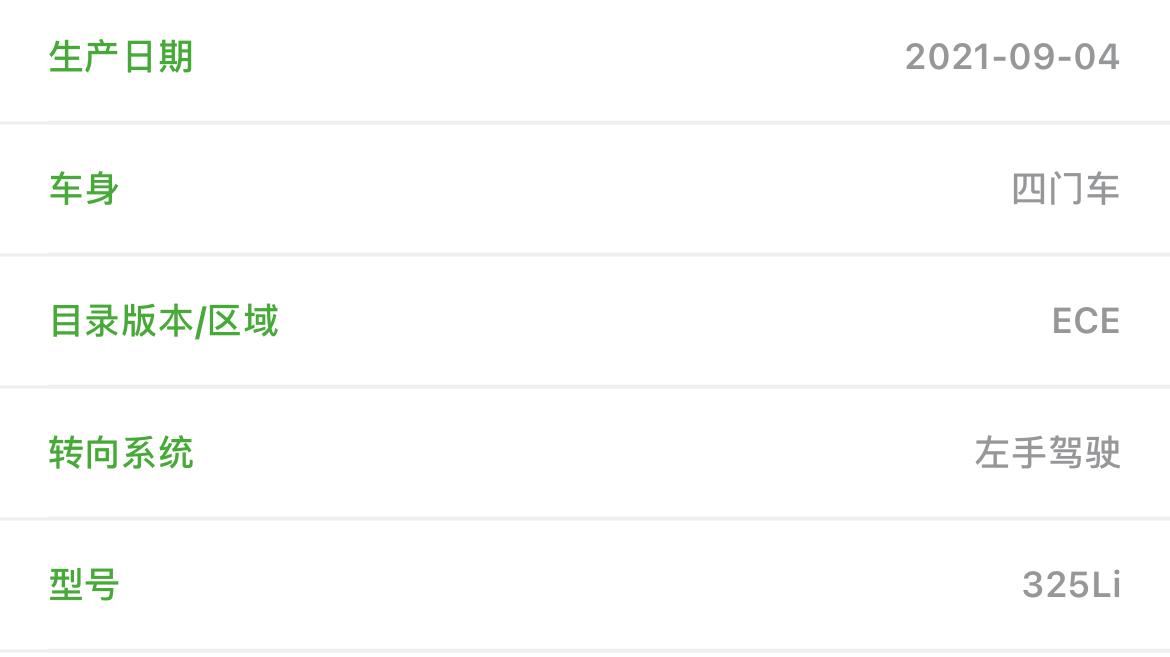Click the character 四 in body value
The image size is (1170, 657).
tap(1029, 189)
